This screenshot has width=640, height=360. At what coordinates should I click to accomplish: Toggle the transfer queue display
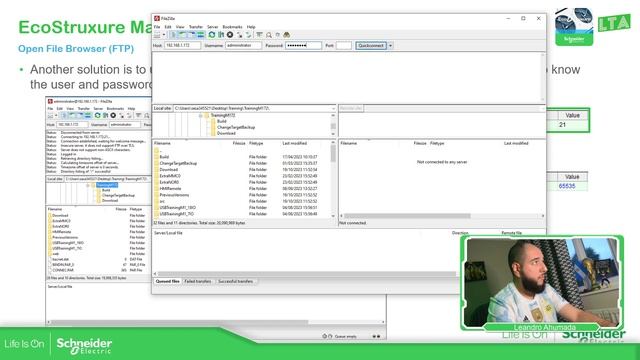pos(200,35)
